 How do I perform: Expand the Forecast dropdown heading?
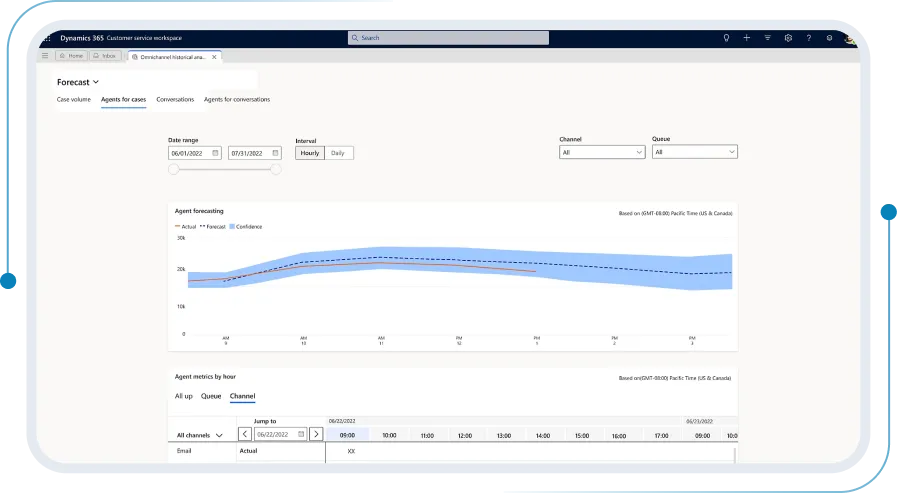click(78, 82)
